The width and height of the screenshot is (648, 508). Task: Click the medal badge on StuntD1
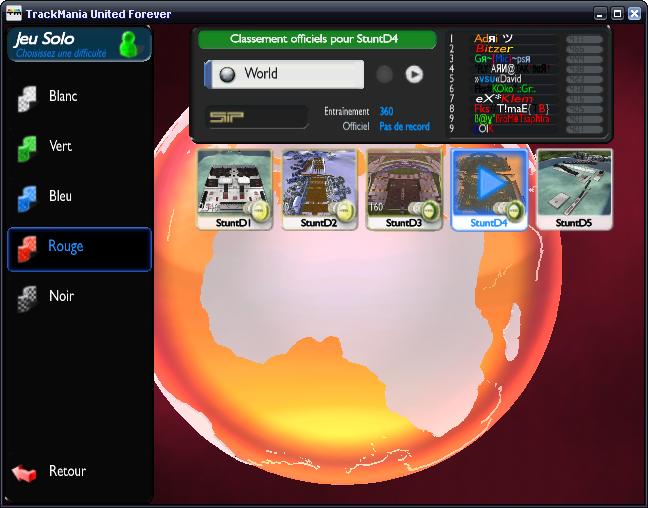[x=258, y=210]
